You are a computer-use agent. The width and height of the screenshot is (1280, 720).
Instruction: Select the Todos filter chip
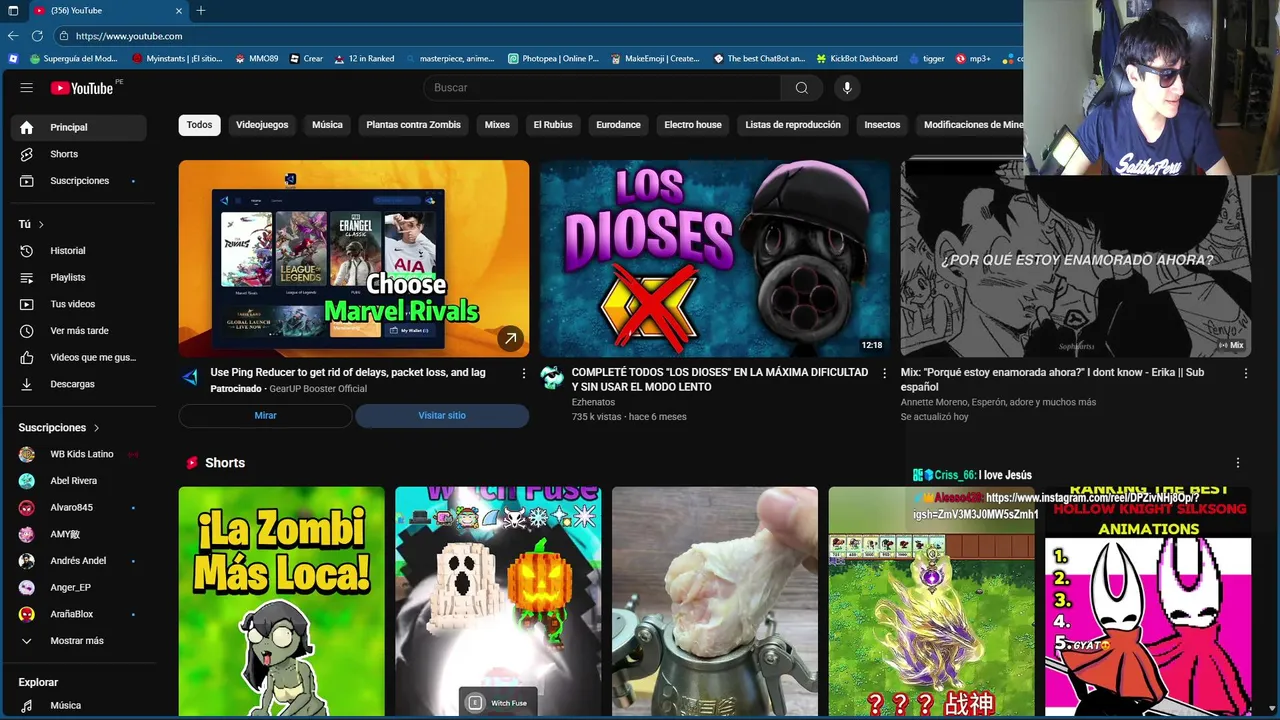click(x=199, y=125)
